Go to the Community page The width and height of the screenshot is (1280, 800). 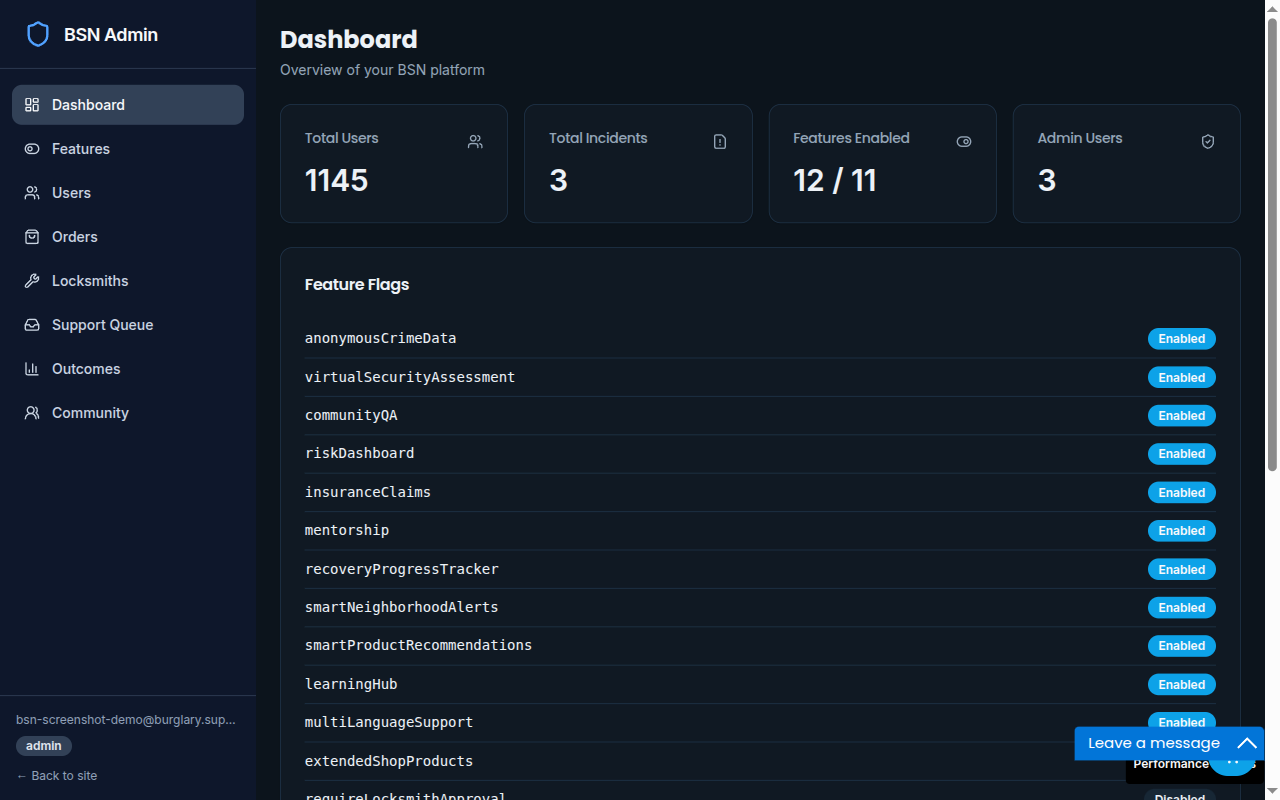(x=128, y=413)
